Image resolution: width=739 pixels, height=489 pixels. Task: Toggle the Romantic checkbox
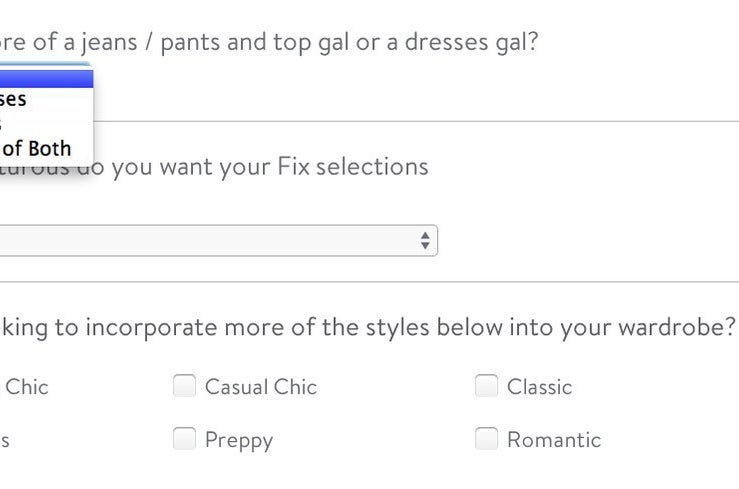click(x=486, y=439)
